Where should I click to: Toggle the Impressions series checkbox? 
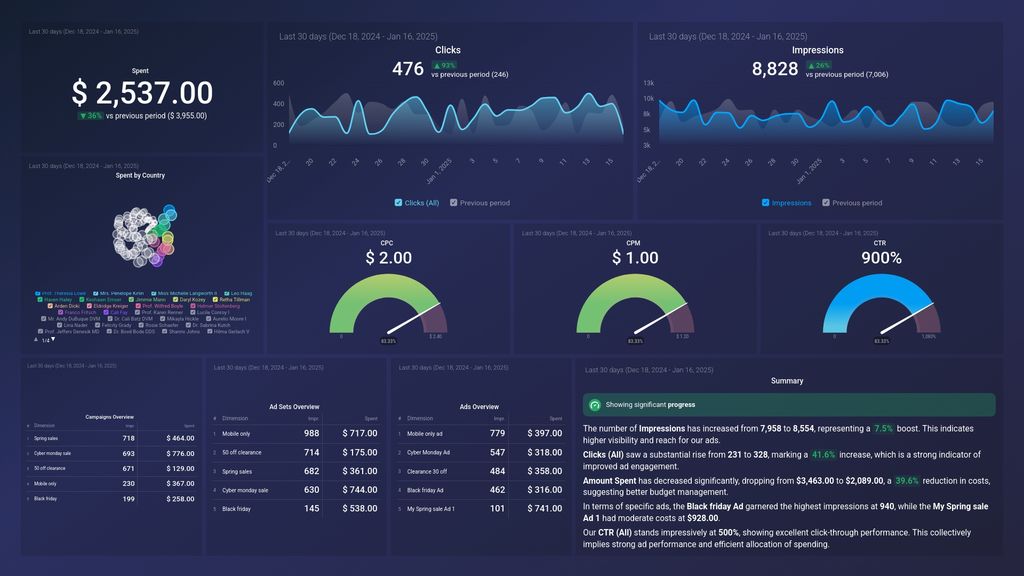point(765,202)
